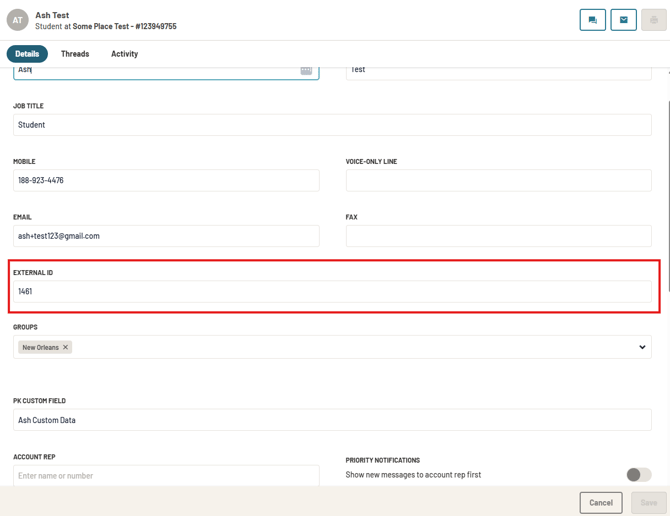Click the email envelope icon button
The image size is (670, 516).
coord(623,20)
